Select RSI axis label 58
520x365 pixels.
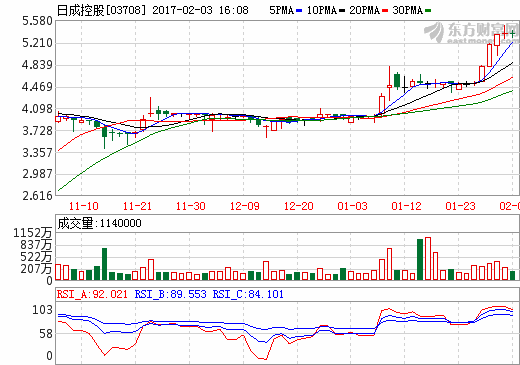46,334
